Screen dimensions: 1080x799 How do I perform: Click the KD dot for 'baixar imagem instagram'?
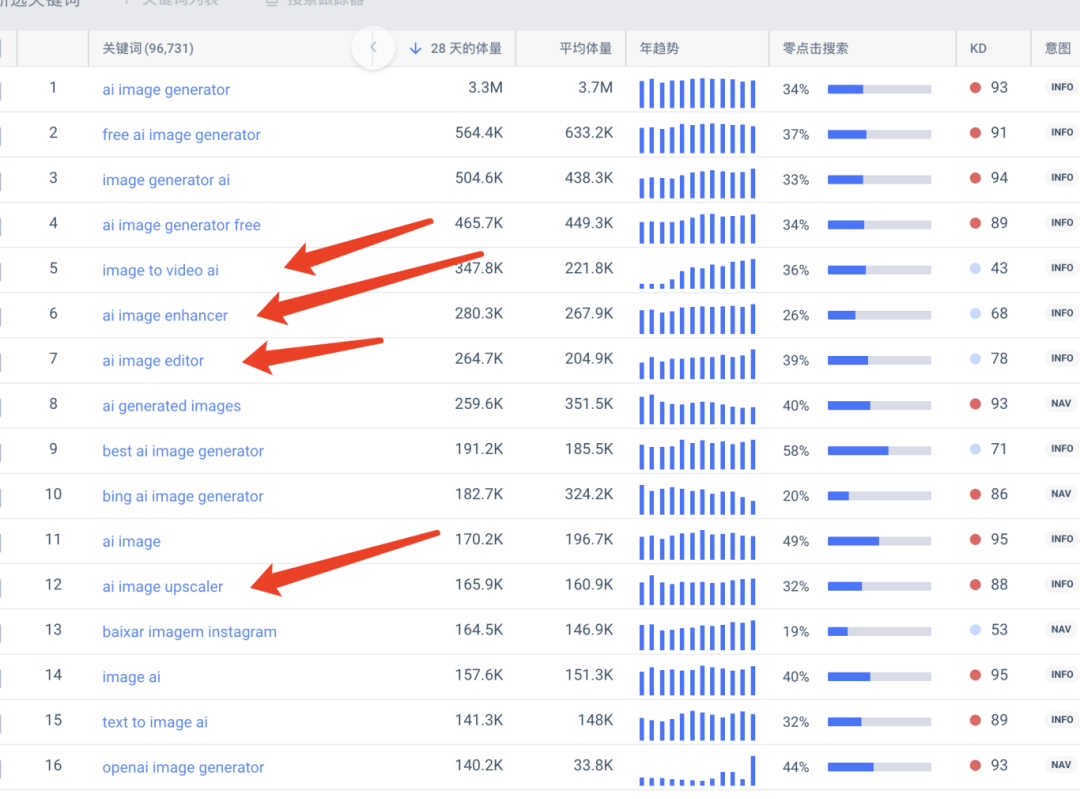point(975,630)
